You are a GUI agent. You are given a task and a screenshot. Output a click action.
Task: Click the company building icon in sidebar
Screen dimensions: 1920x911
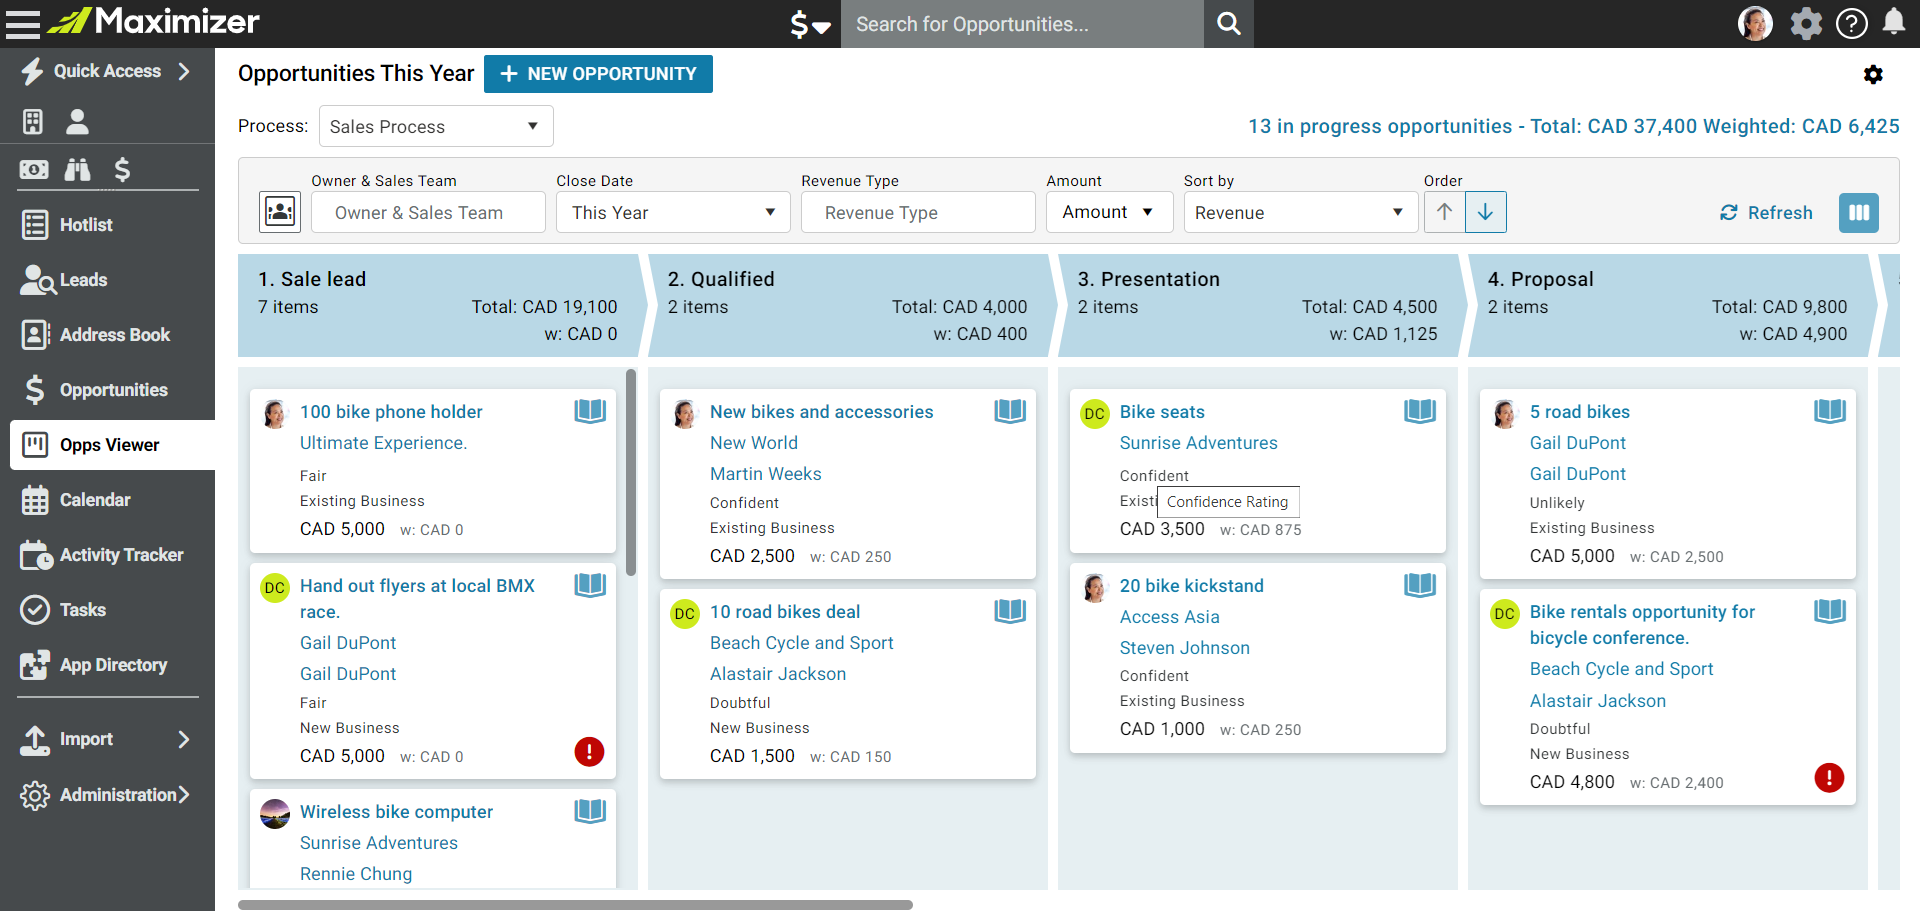pyautogui.click(x=33, y=121)
